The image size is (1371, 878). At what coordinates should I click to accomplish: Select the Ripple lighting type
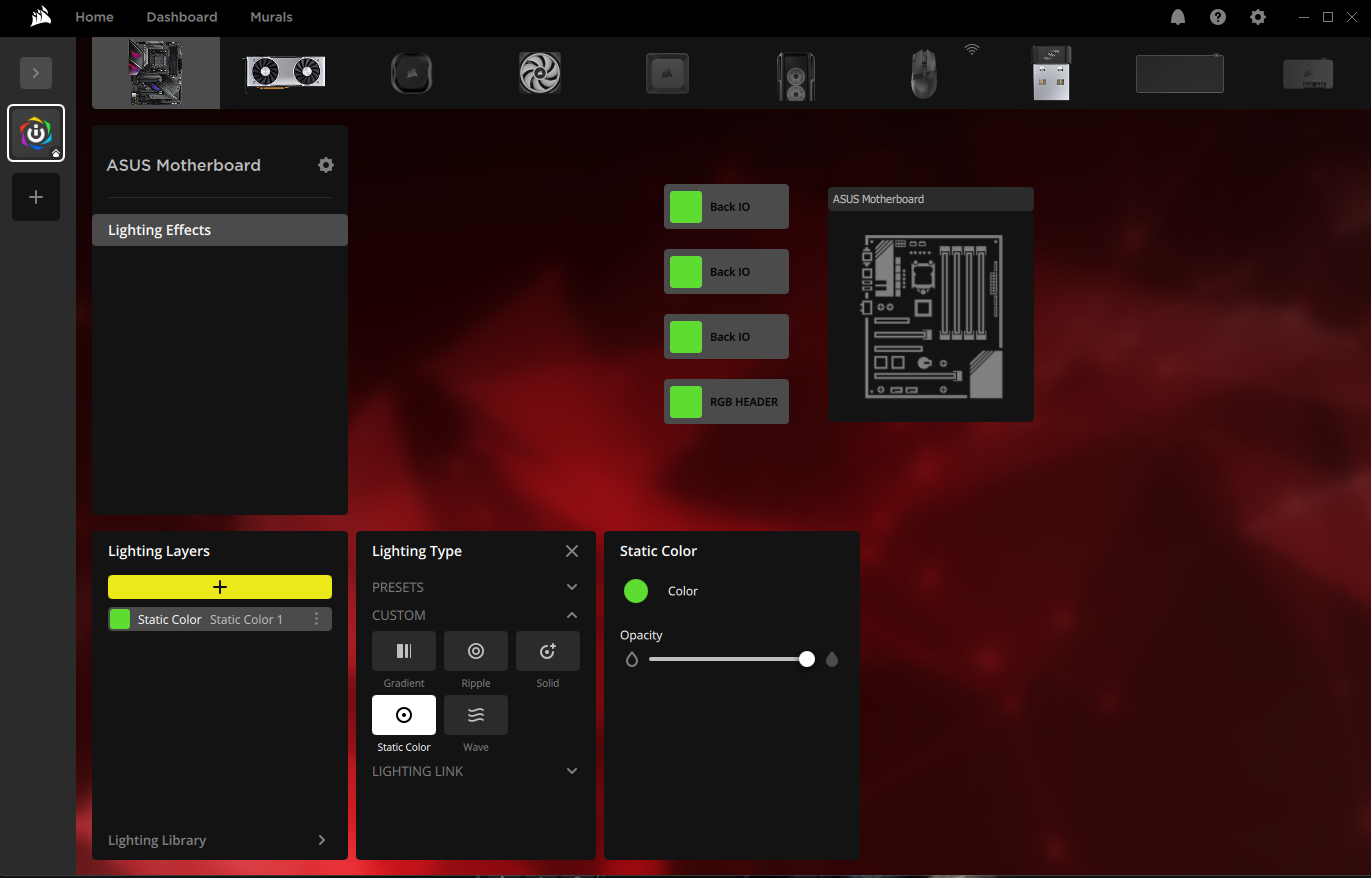[475, 651]
